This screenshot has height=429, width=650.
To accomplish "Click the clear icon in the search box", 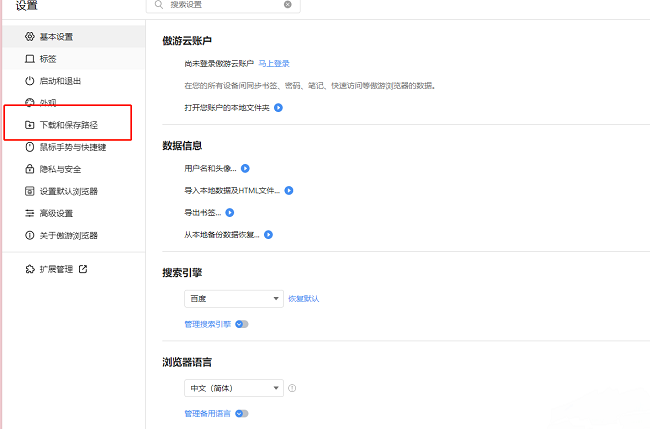I will click(x=288, y=5).
